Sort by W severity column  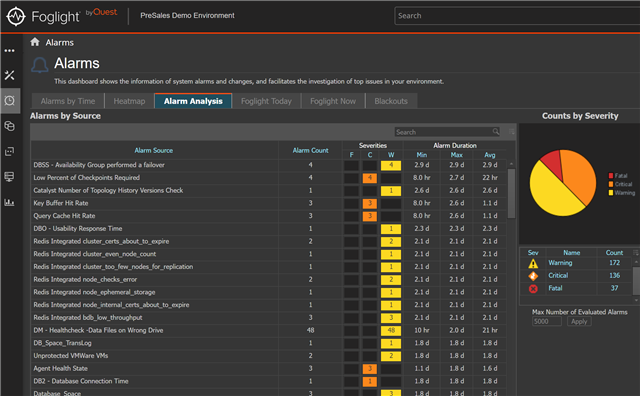click(x=391, y=155)
